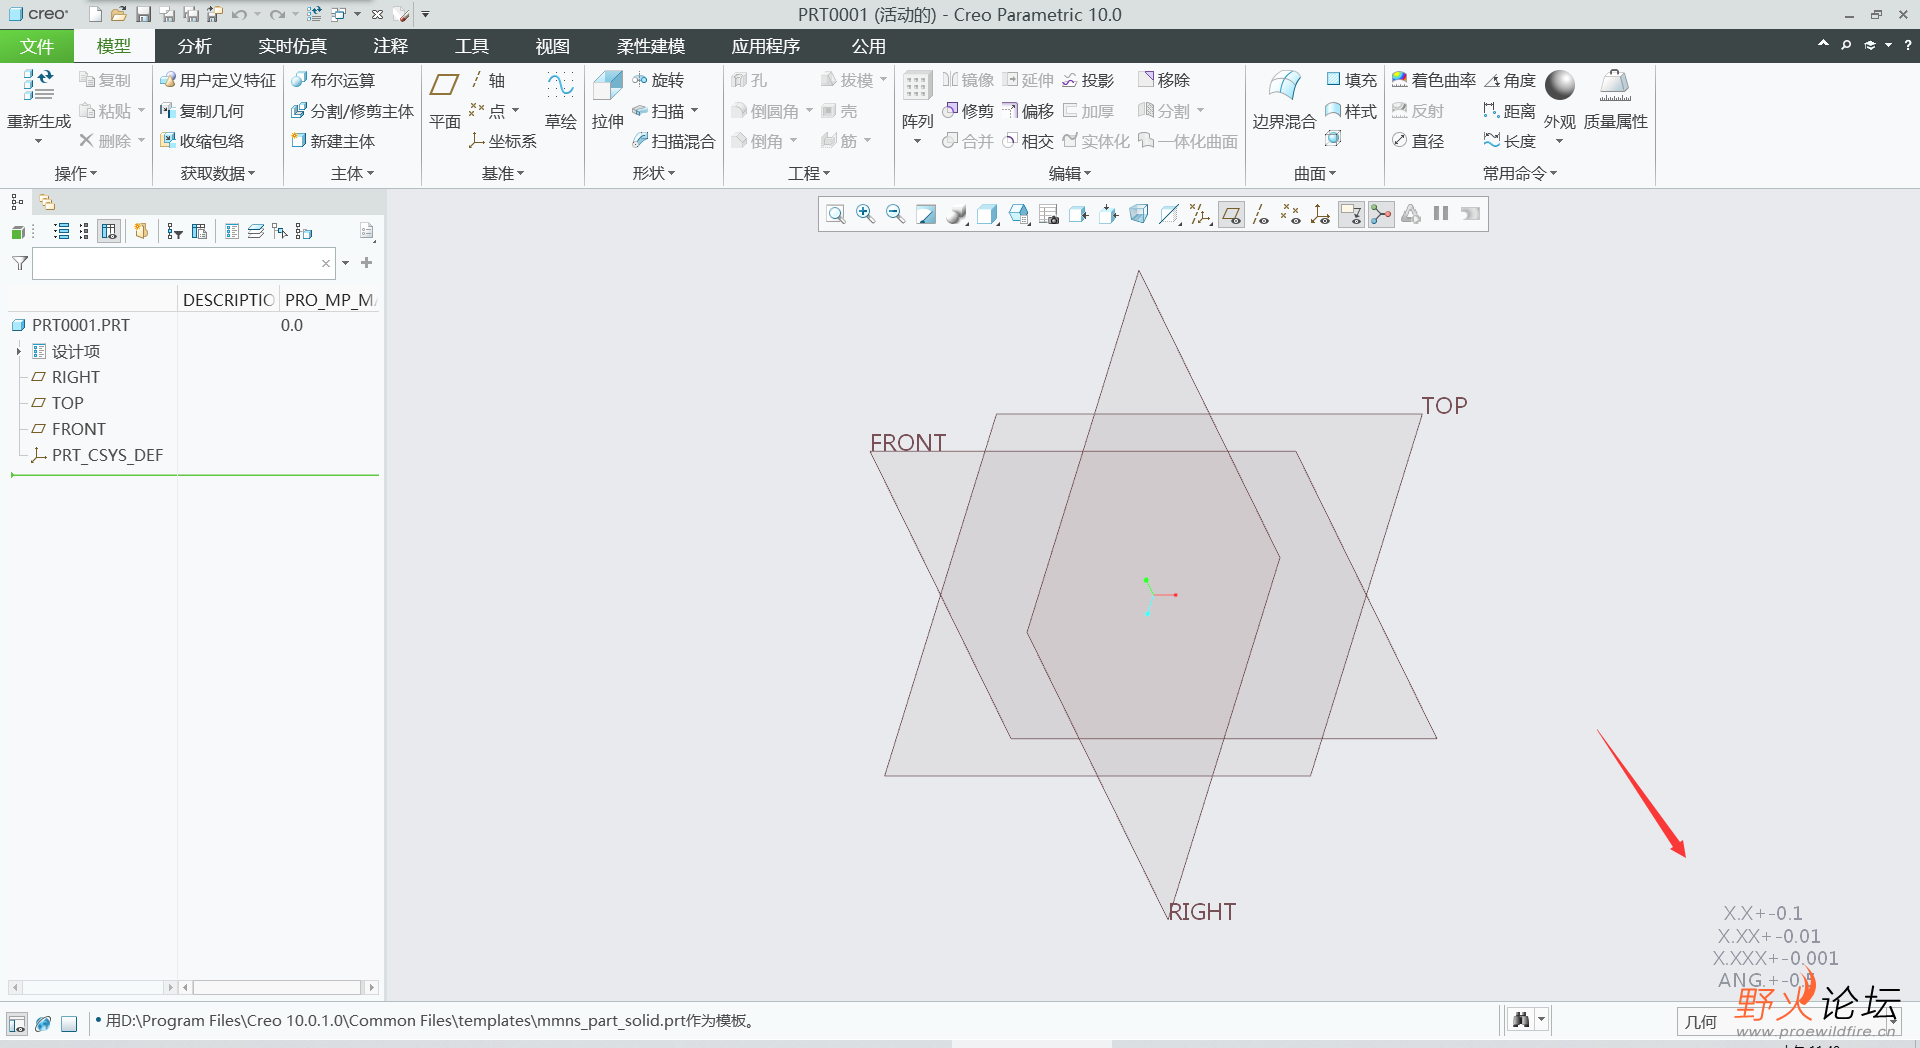Select the FRONT plane in model tree
This screenshot has width=1920, height=1048.
click(78, 429)
